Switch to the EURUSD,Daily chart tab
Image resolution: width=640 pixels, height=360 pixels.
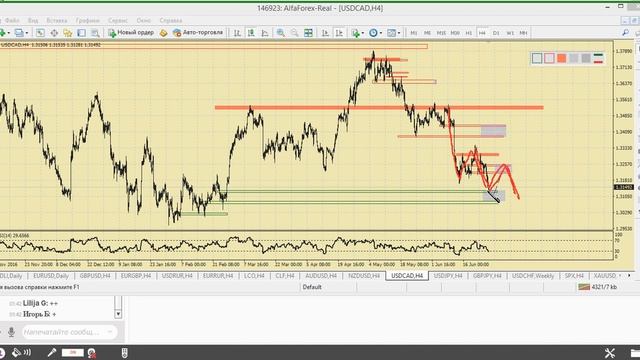point(51,276)
